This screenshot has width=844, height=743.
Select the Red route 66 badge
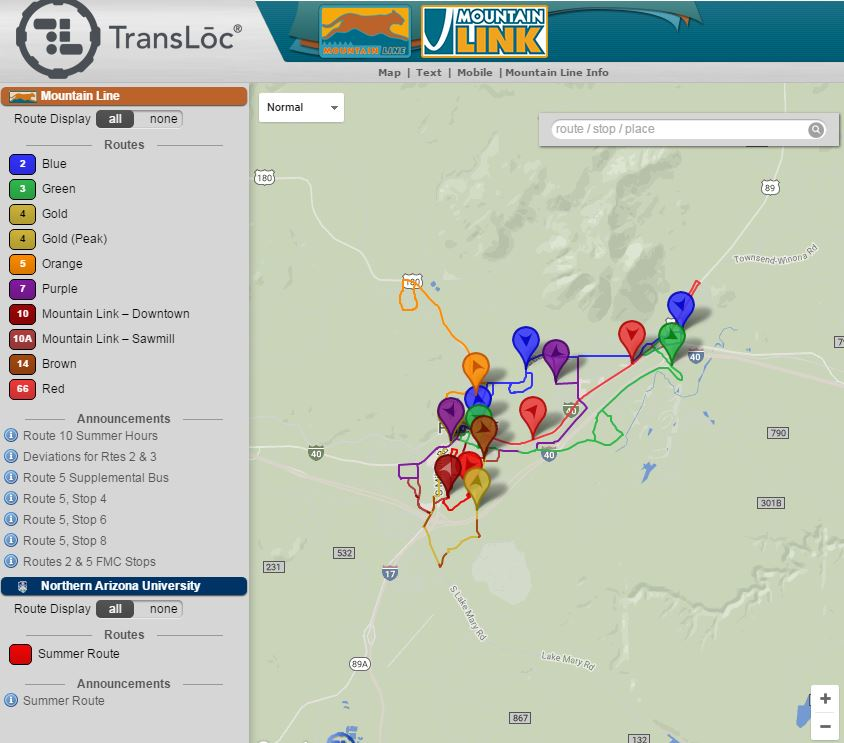click(x=22, y=389)
